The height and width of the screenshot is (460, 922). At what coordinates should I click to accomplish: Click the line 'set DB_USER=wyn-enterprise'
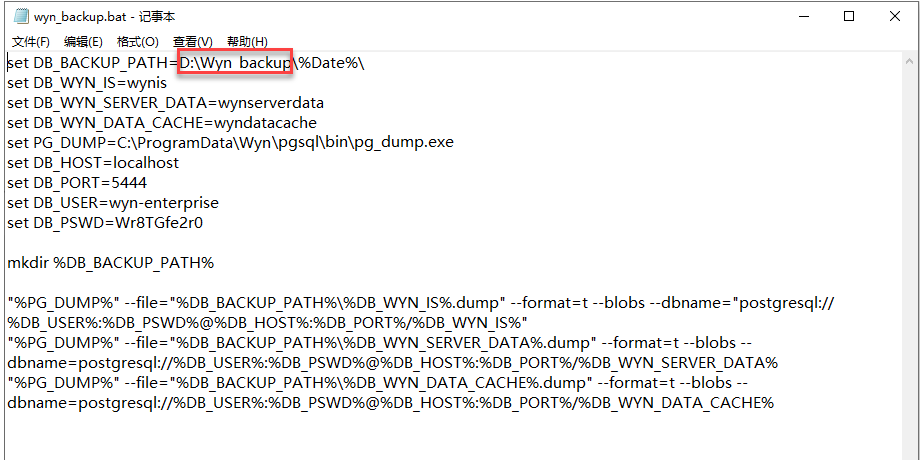pyautogui.click(x=113, y=203)
